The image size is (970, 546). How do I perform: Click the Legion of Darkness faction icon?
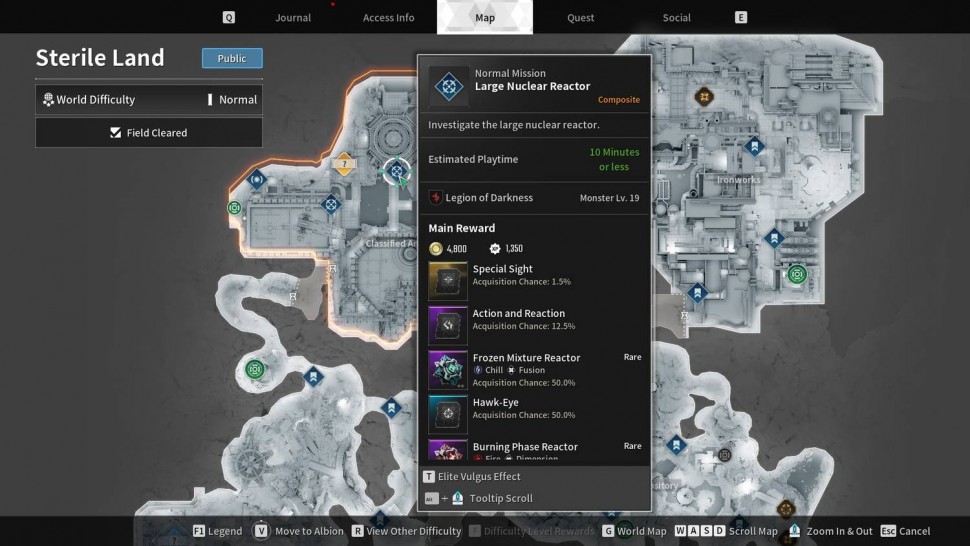(435, 198)
